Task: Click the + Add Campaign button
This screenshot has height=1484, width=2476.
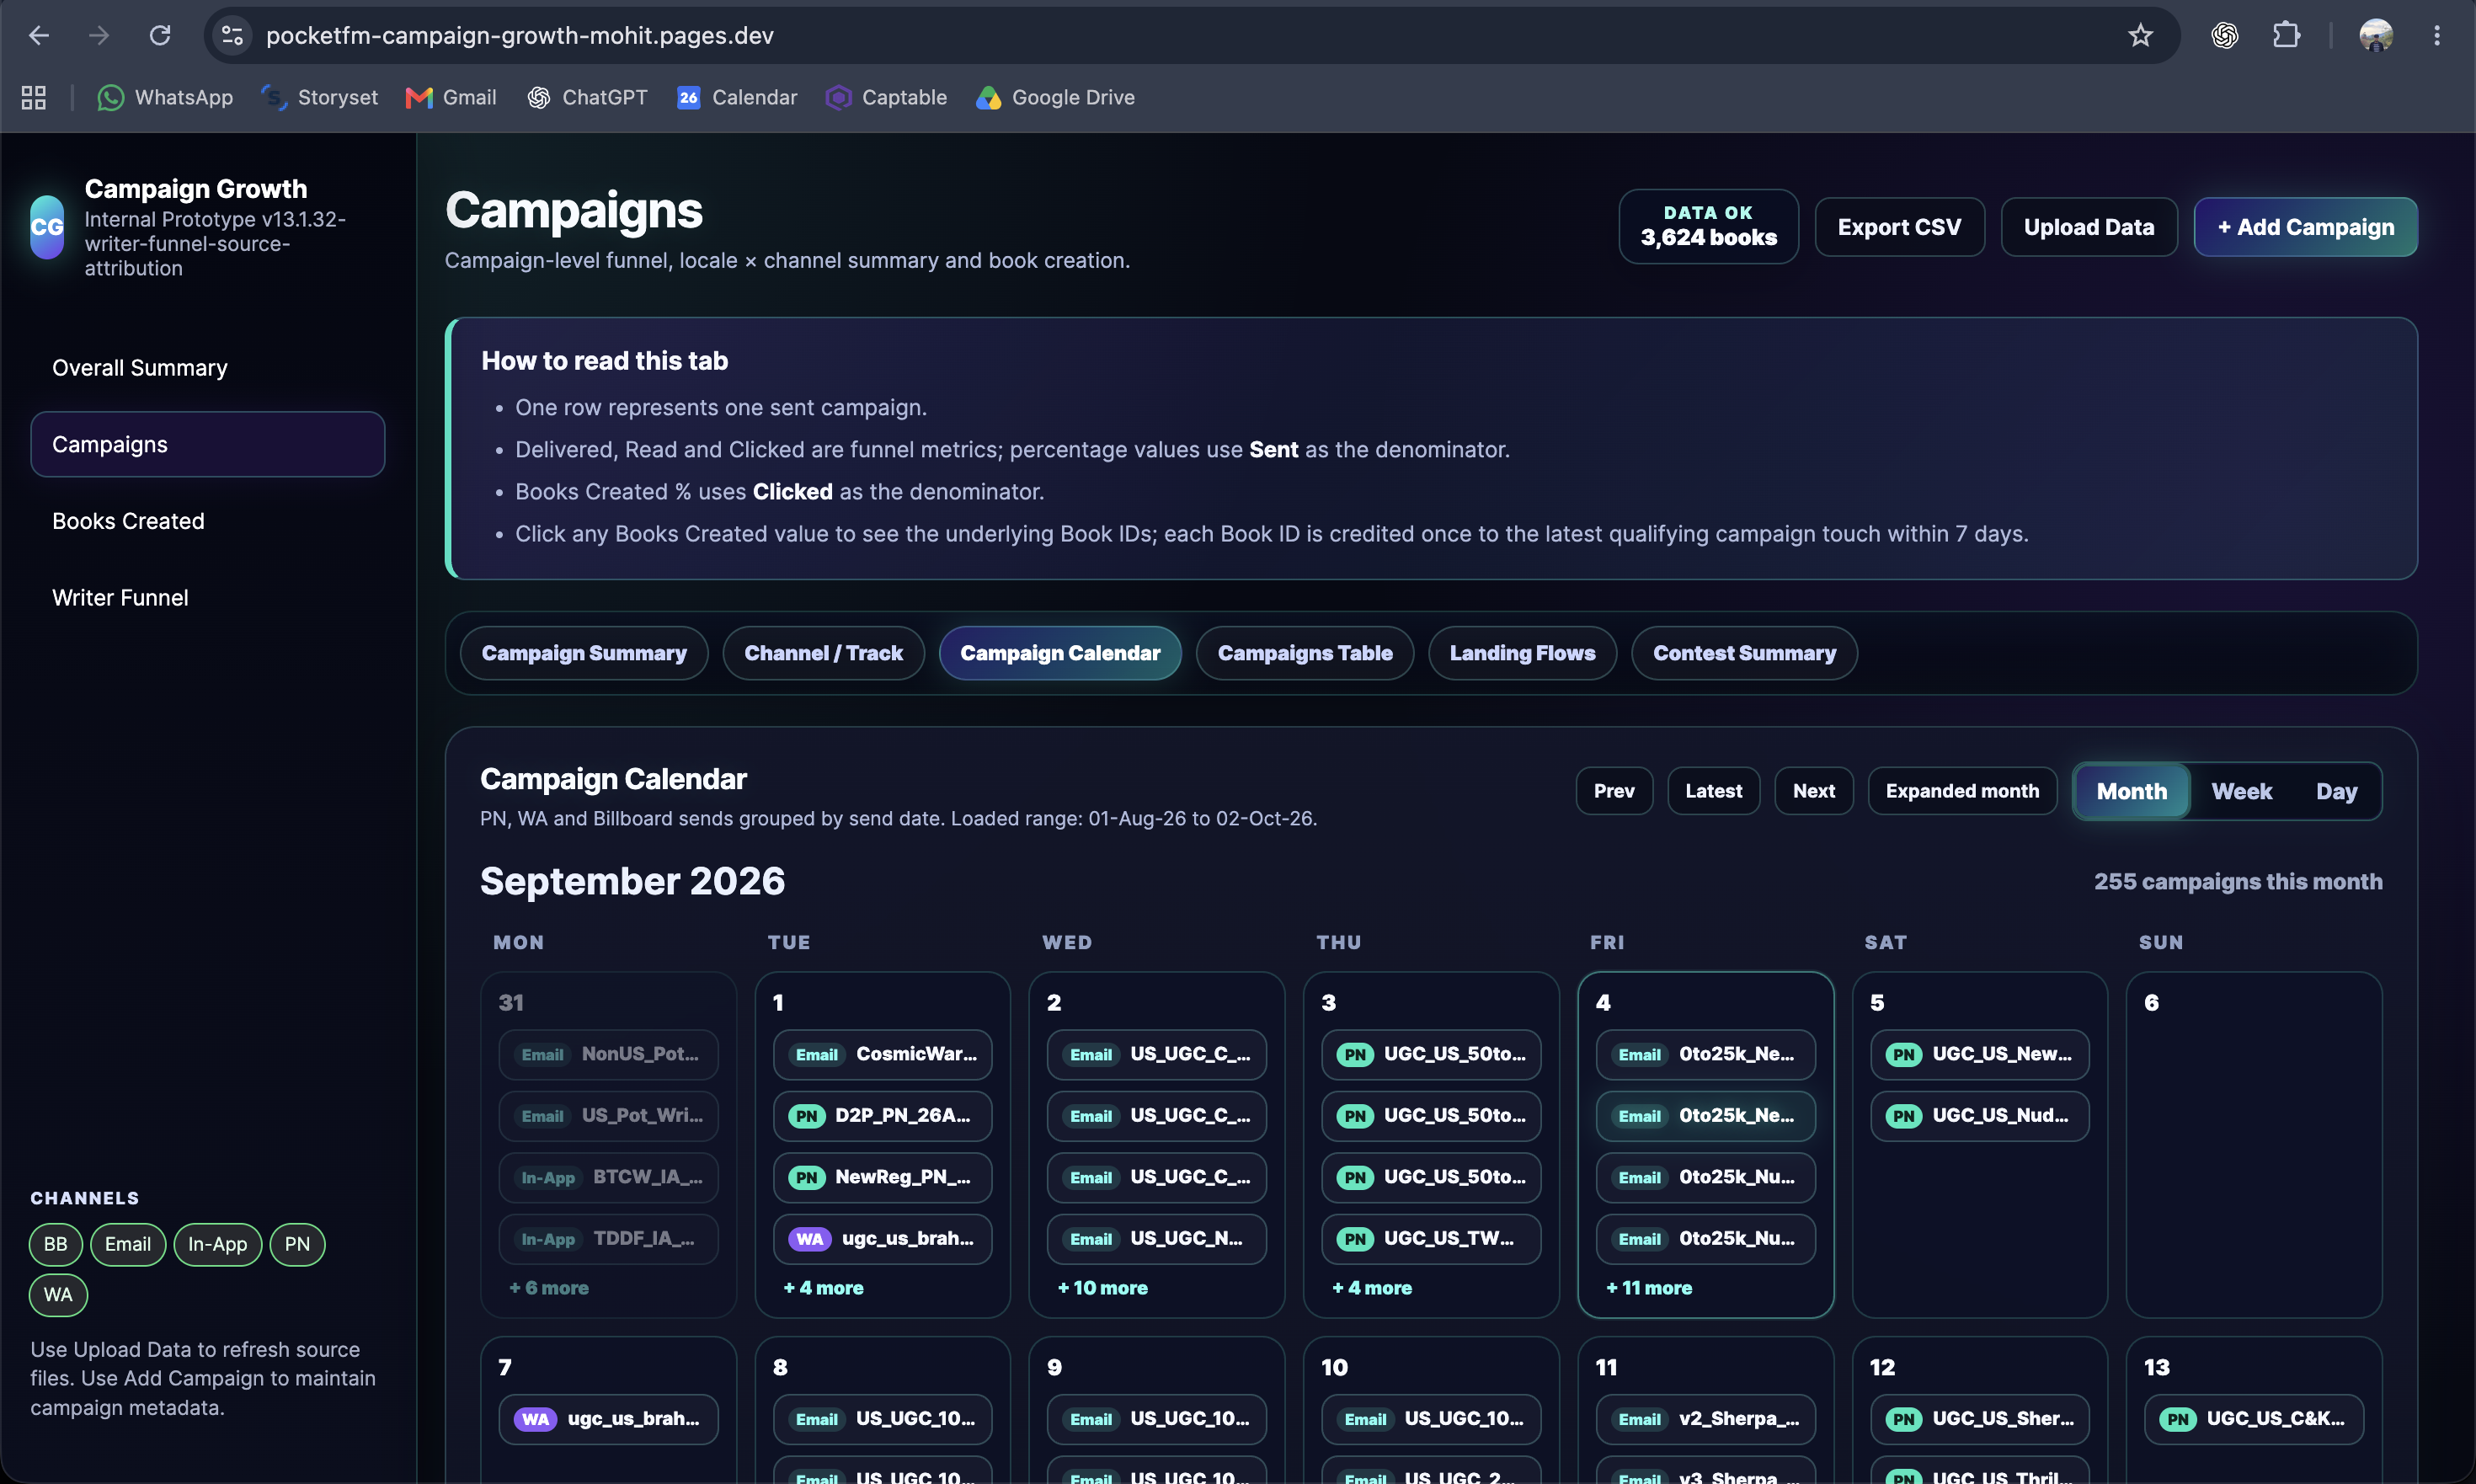Action: point(2305,227)
